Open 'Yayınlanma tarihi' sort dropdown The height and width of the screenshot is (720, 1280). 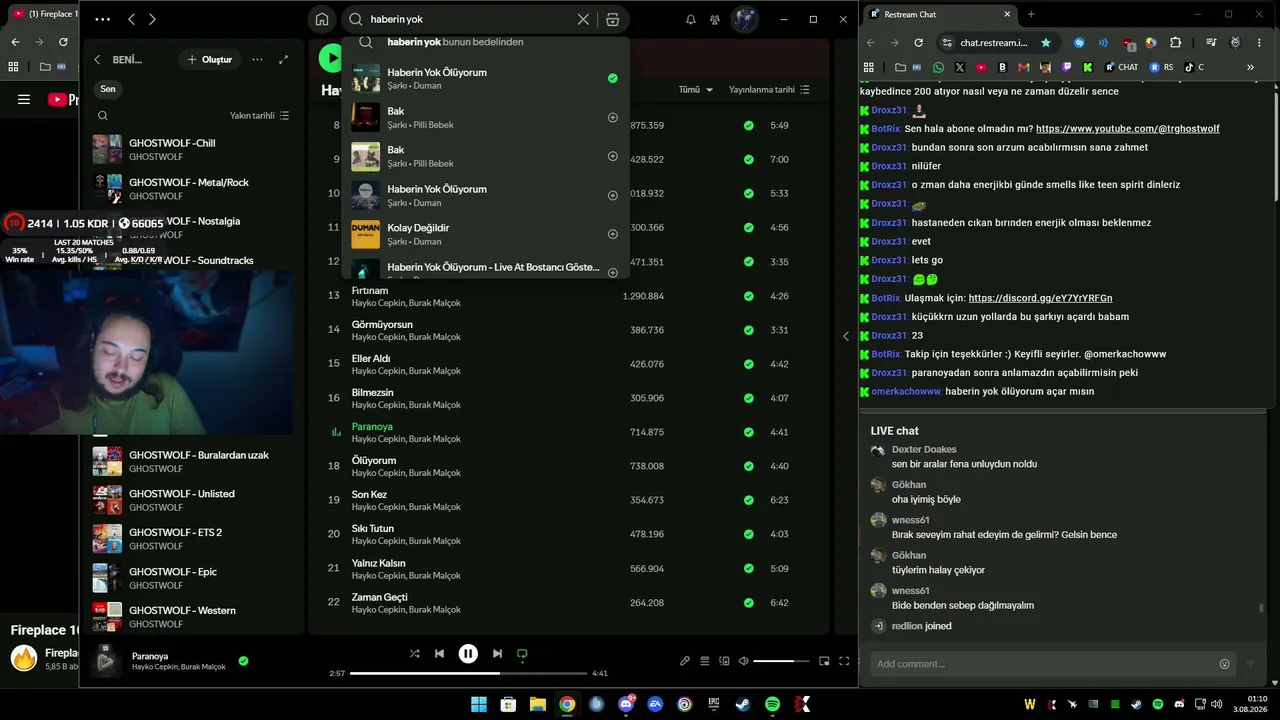[769, 90]
